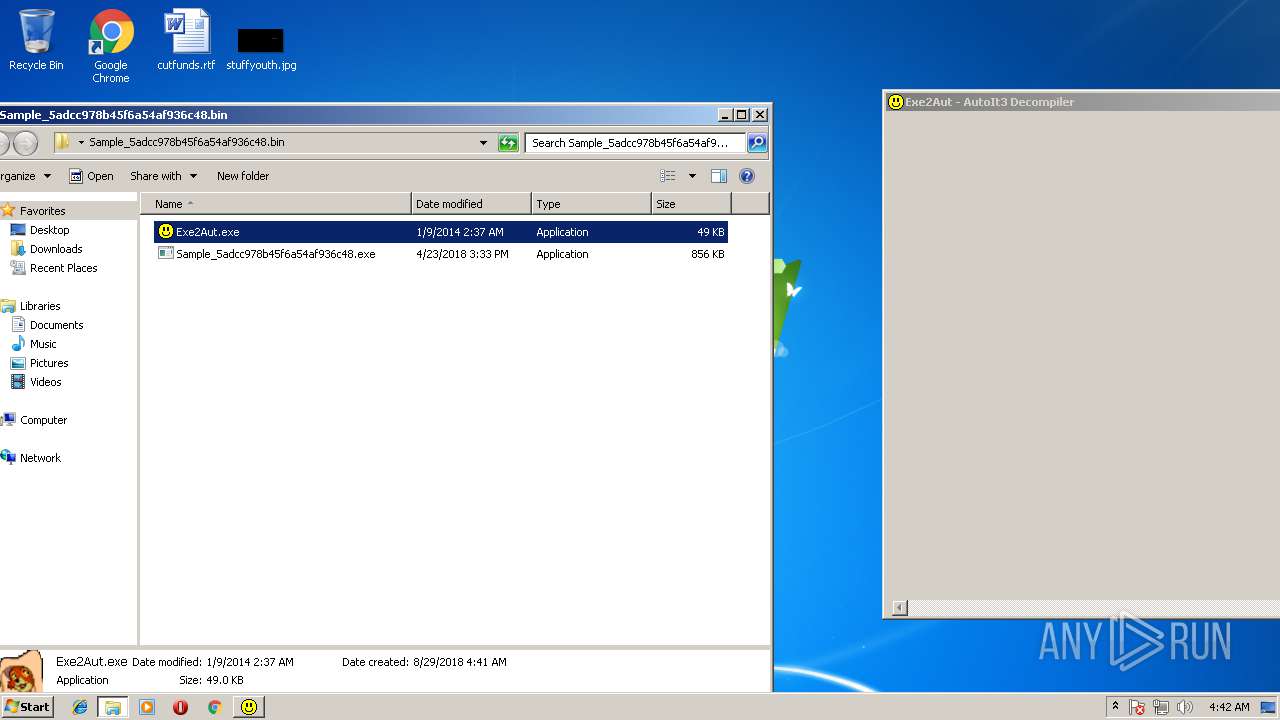Sort files by the Size column
This screenshot has width=1280, height=720.
(691, 204)
